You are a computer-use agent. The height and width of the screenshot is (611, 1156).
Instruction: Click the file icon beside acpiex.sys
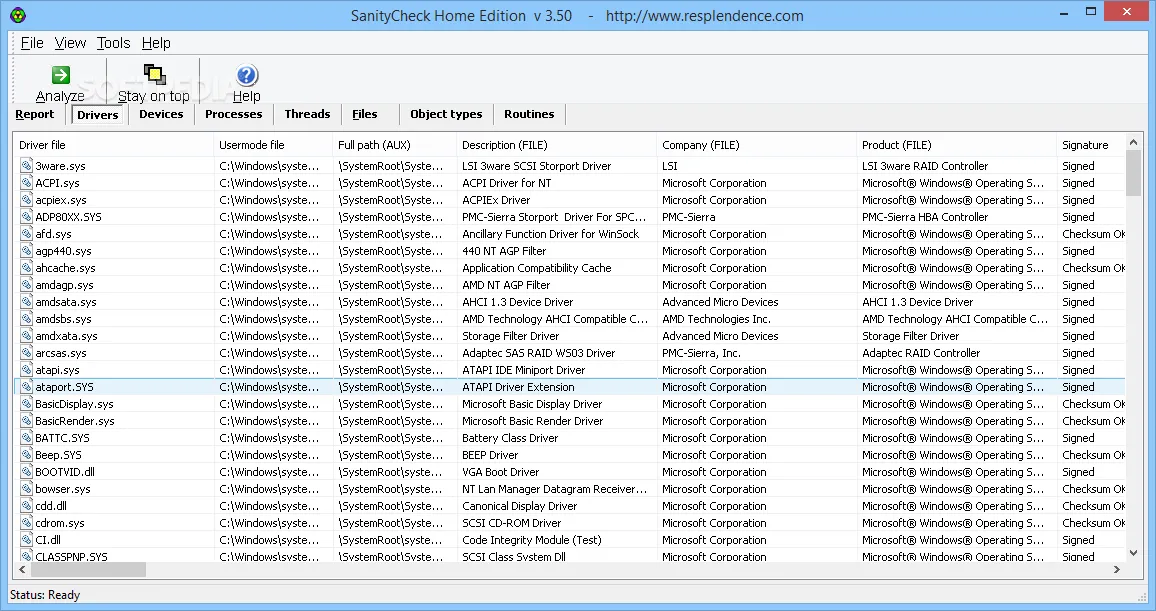tap(27, 200)
